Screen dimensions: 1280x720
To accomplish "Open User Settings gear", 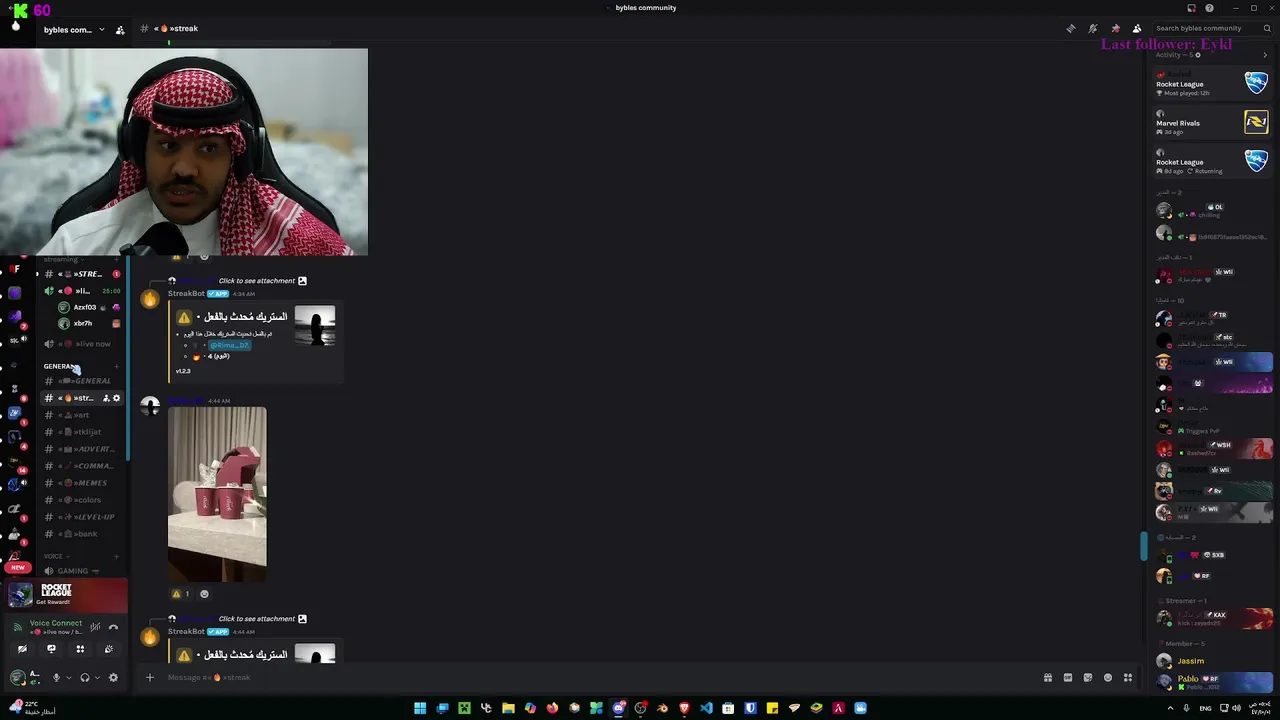I will tap(113, 677).
